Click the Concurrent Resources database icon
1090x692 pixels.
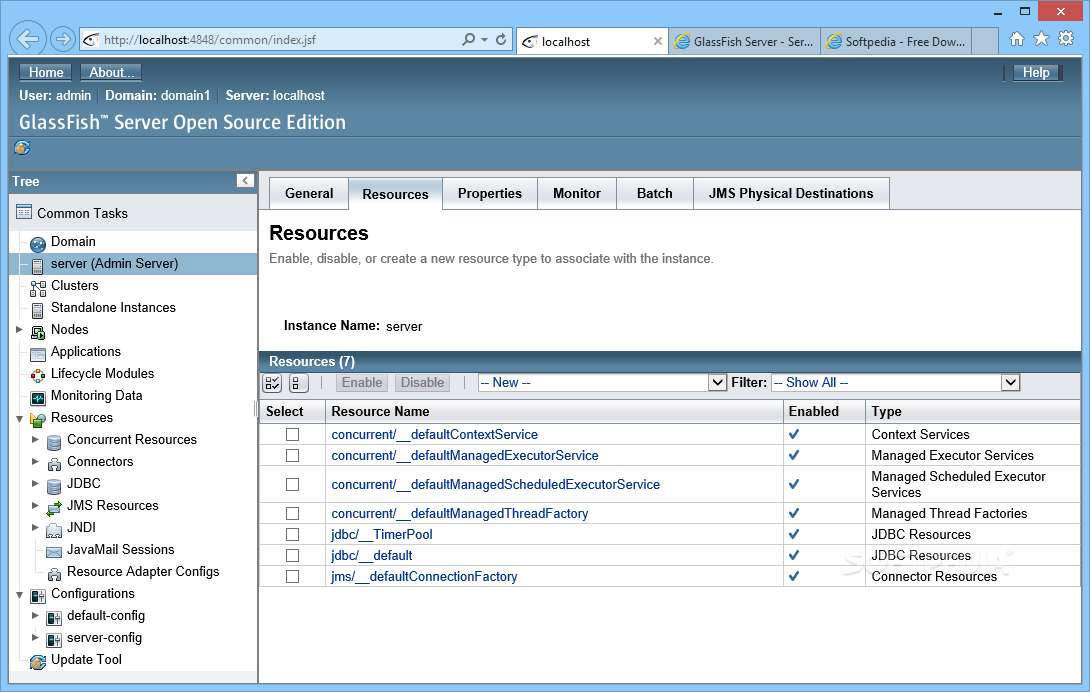(x=54, y=442)
